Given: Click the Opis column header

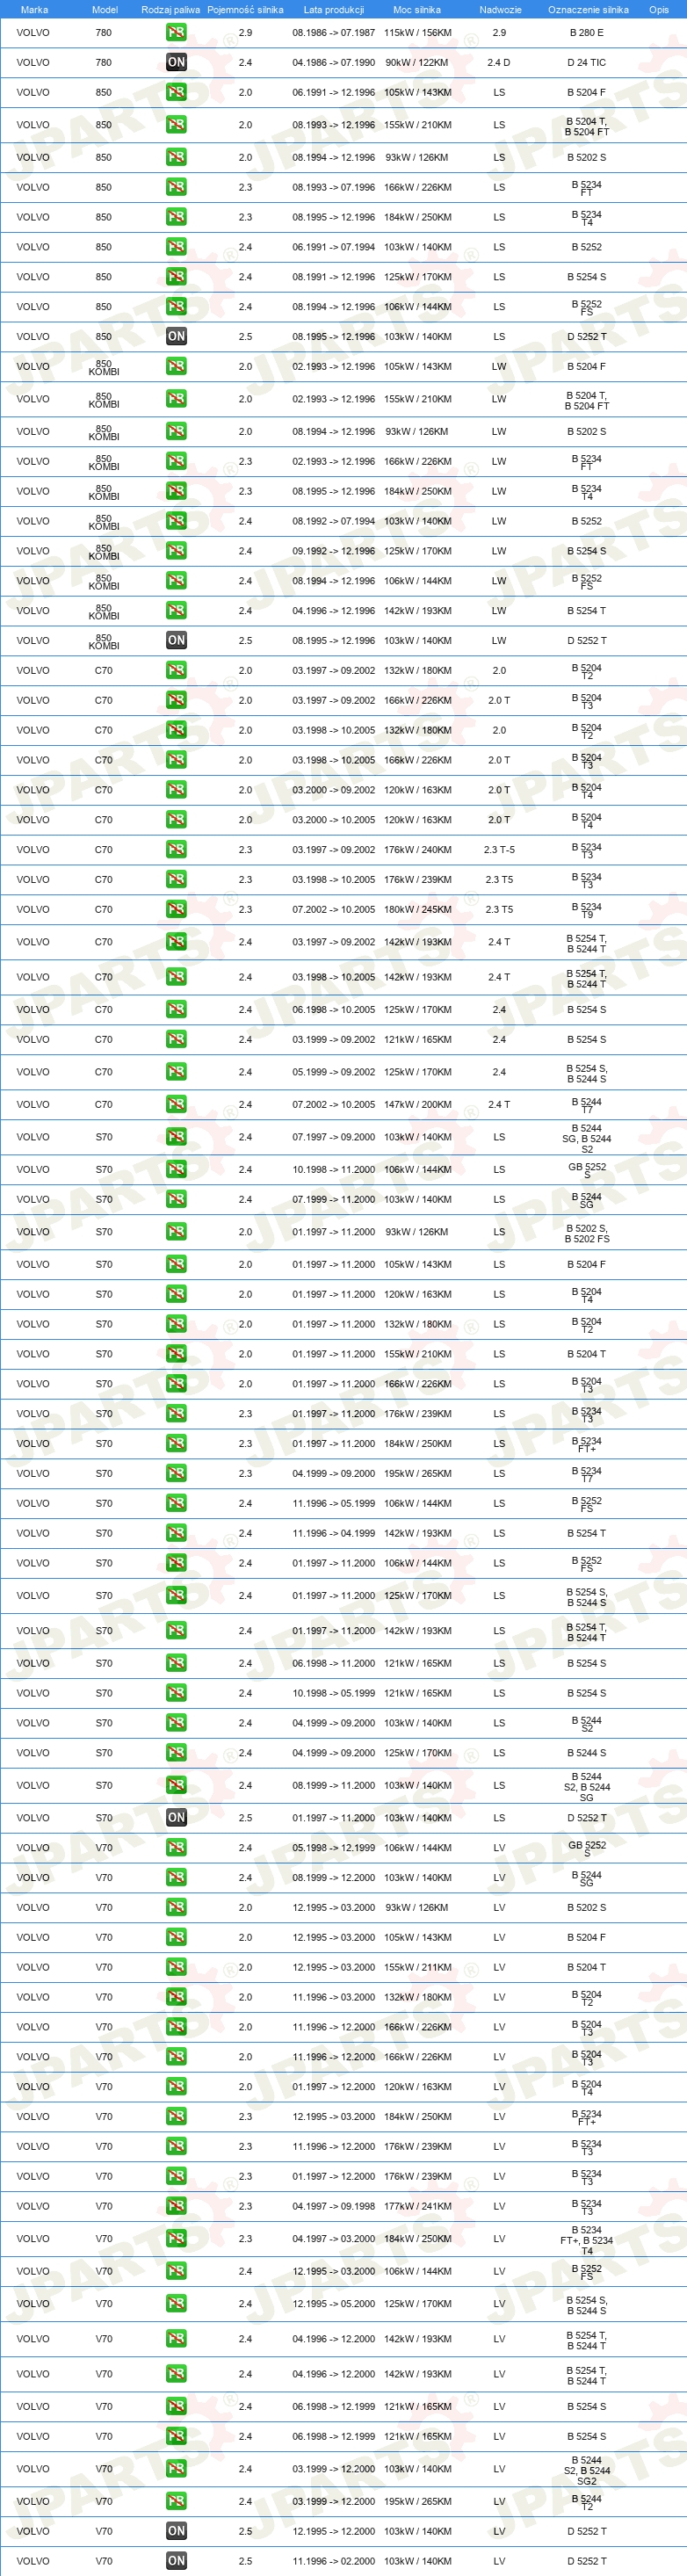Looking at the screenshot, I should tap(659, 9).
